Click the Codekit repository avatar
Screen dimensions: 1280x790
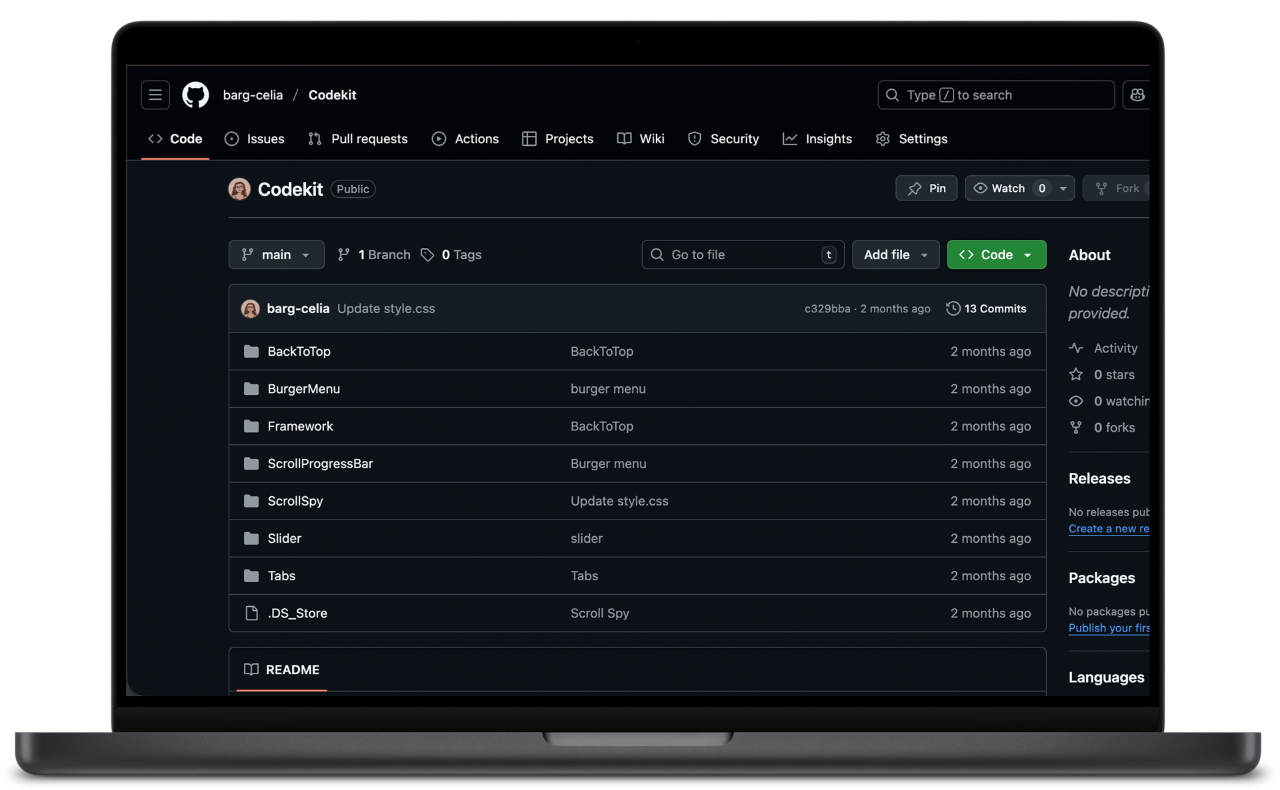239,189
